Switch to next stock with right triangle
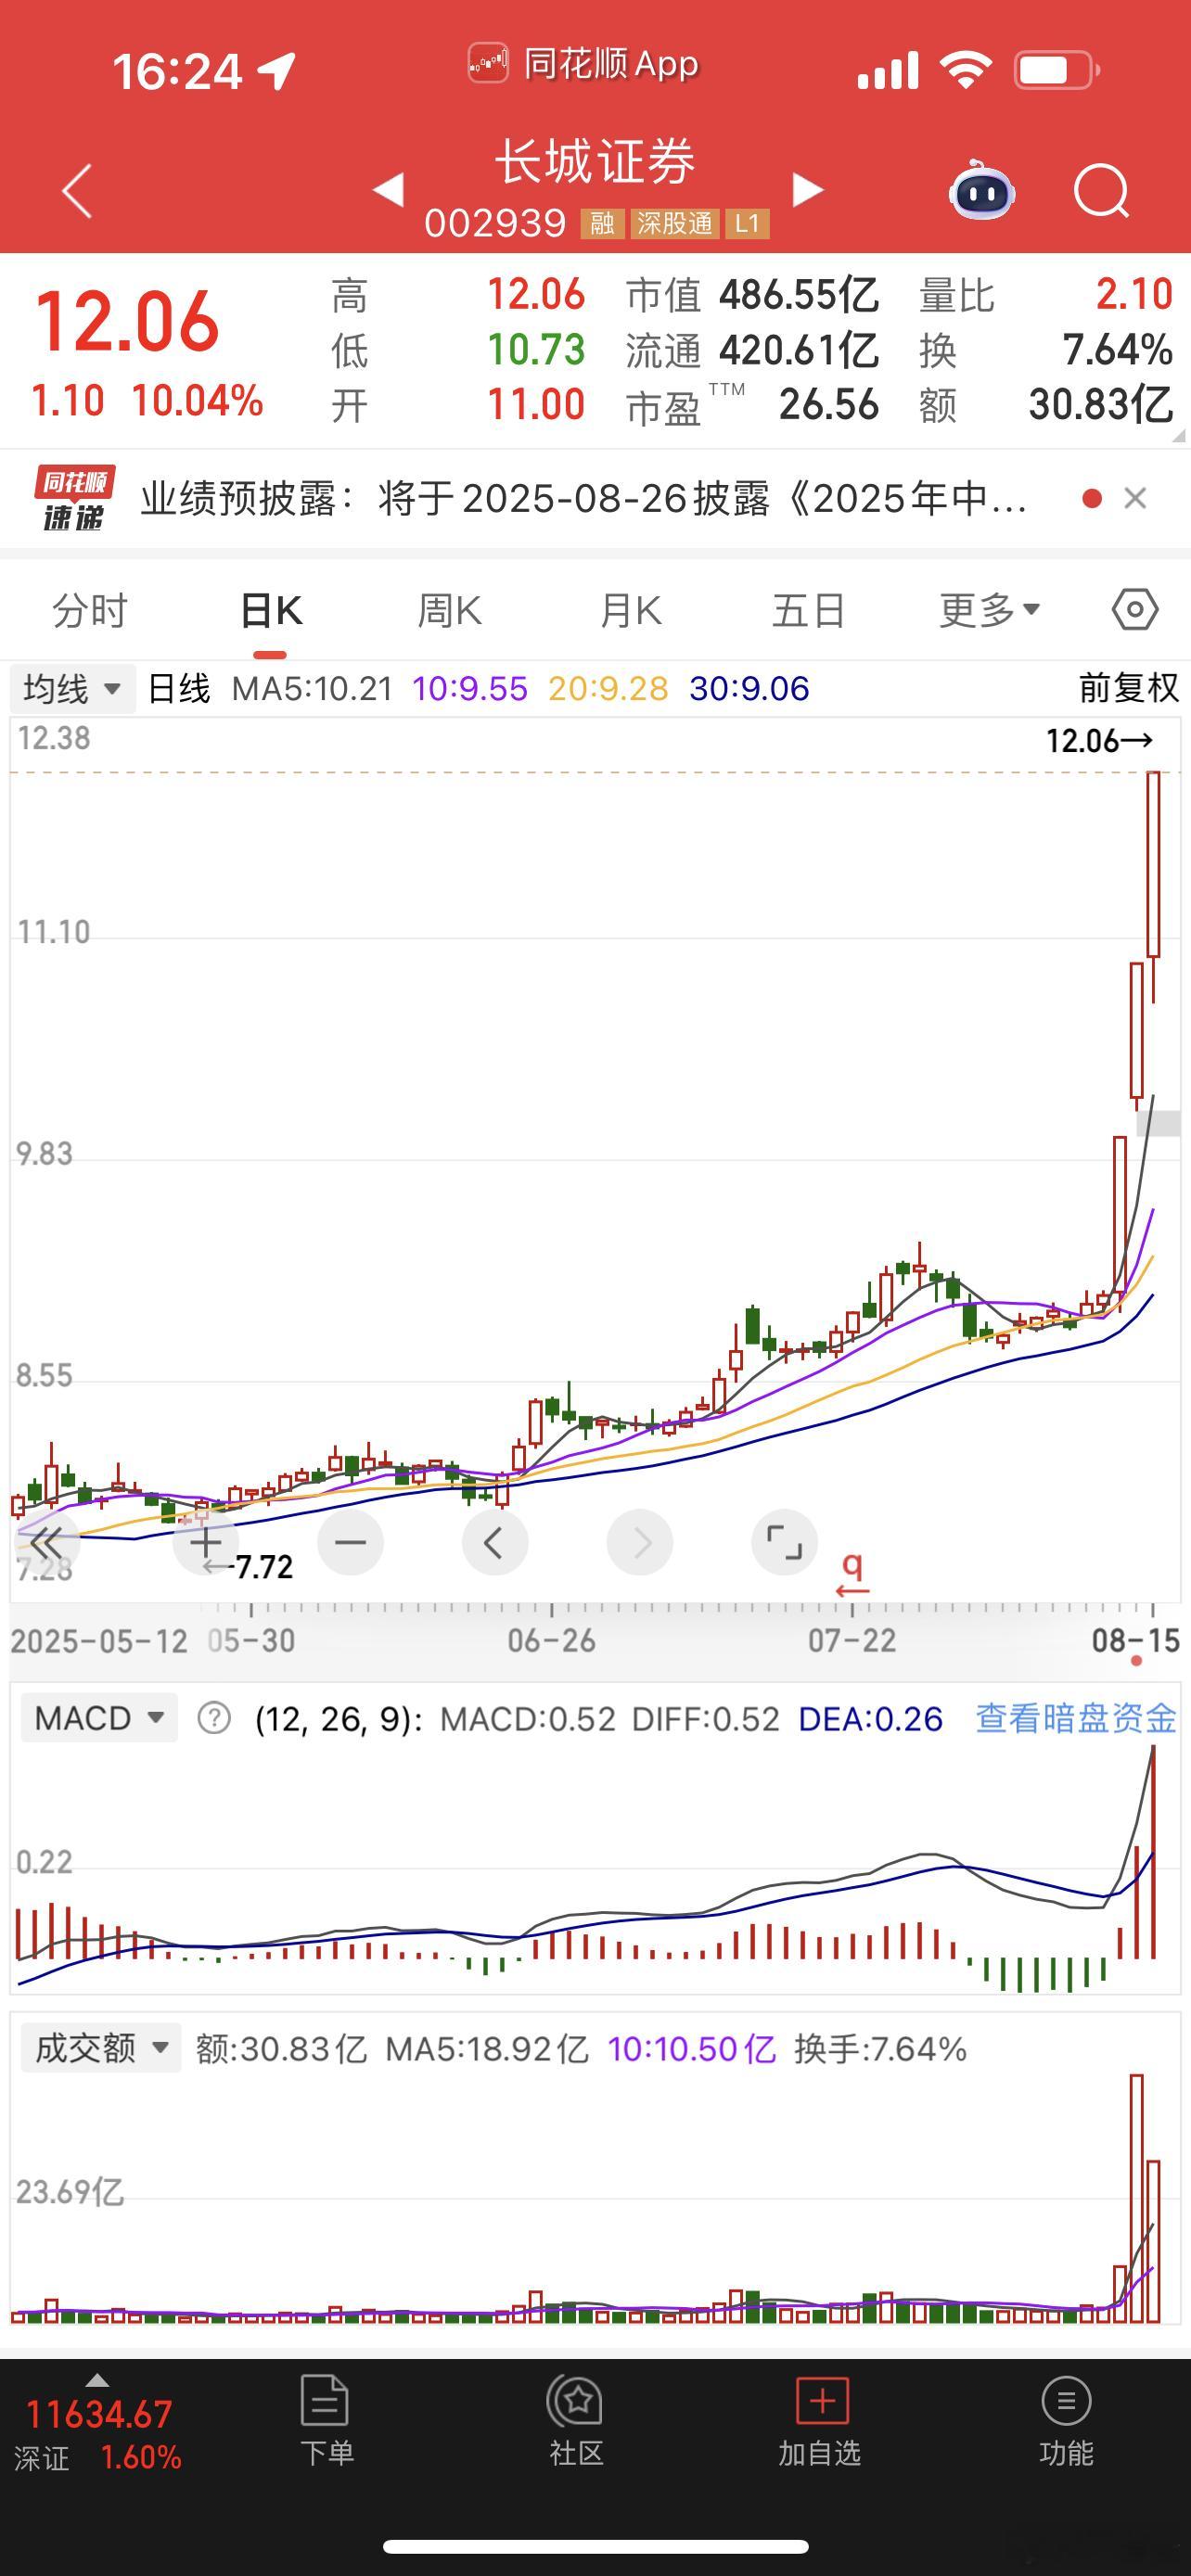 pyautogui.click(x=807, y=189)
